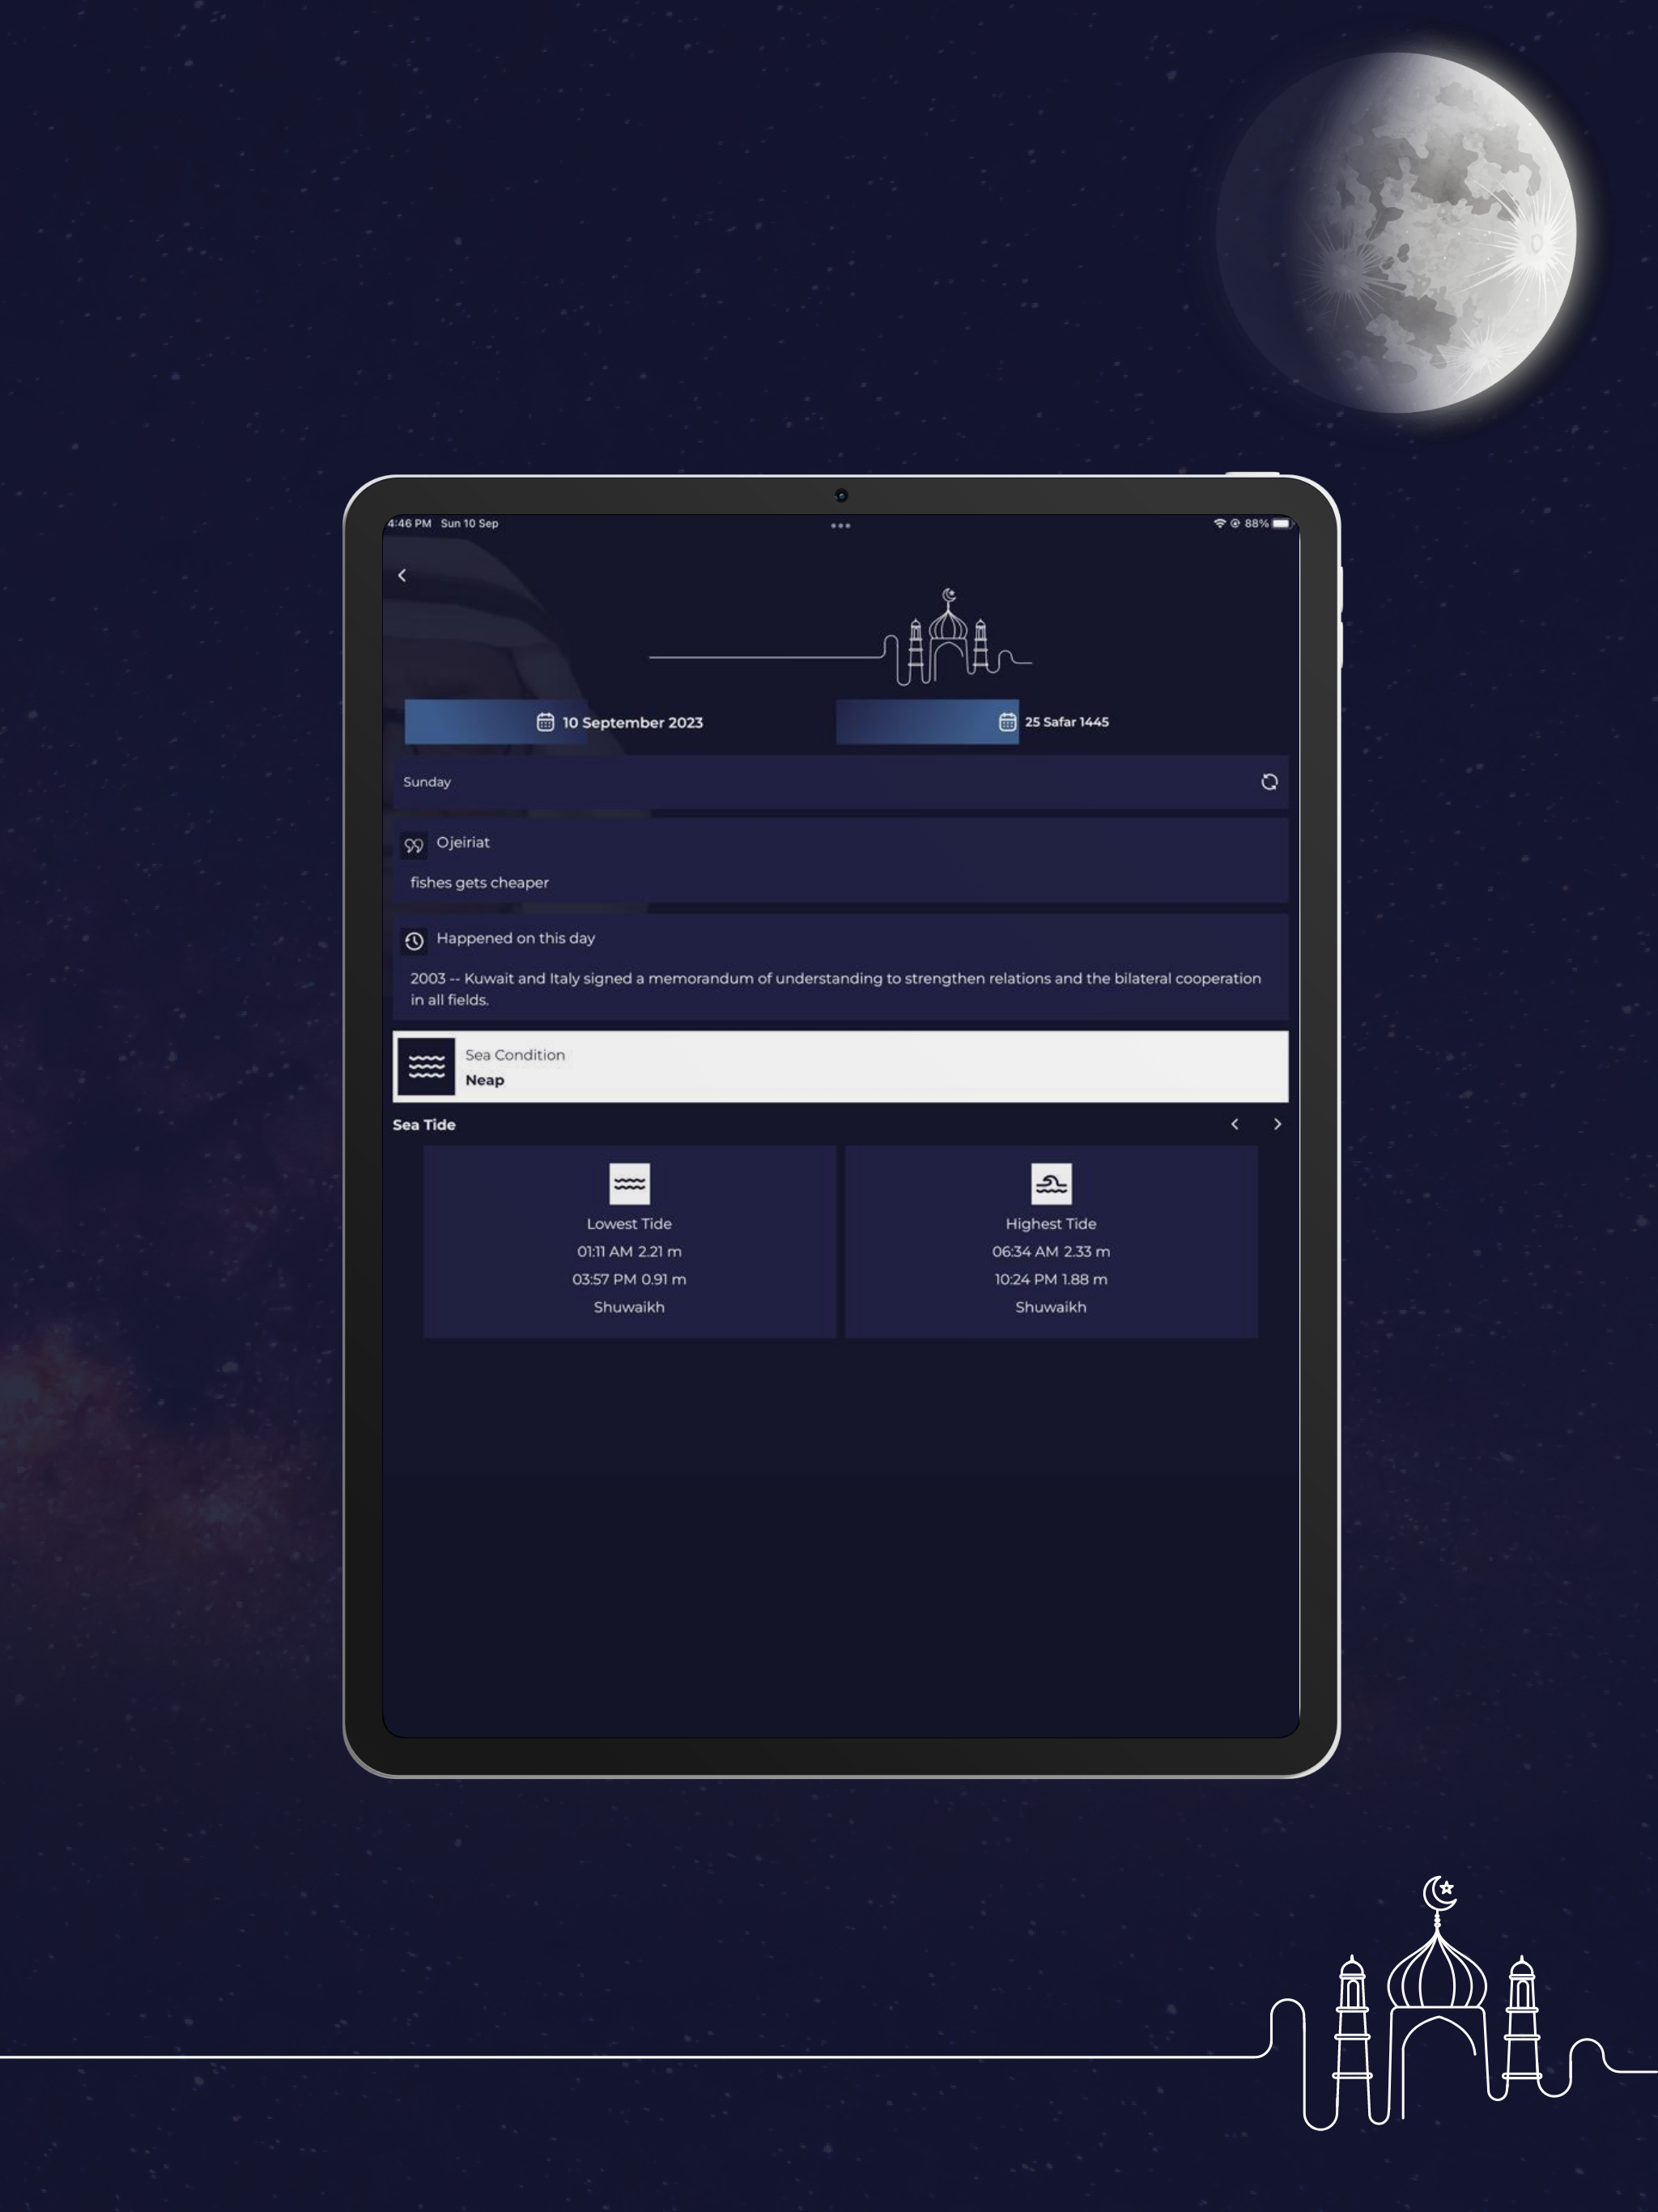This screenshot has height=2212, width=1658.
Task: Click the '01:11 AM 2.21 m' tide entry
Action: click(629, 1252)
